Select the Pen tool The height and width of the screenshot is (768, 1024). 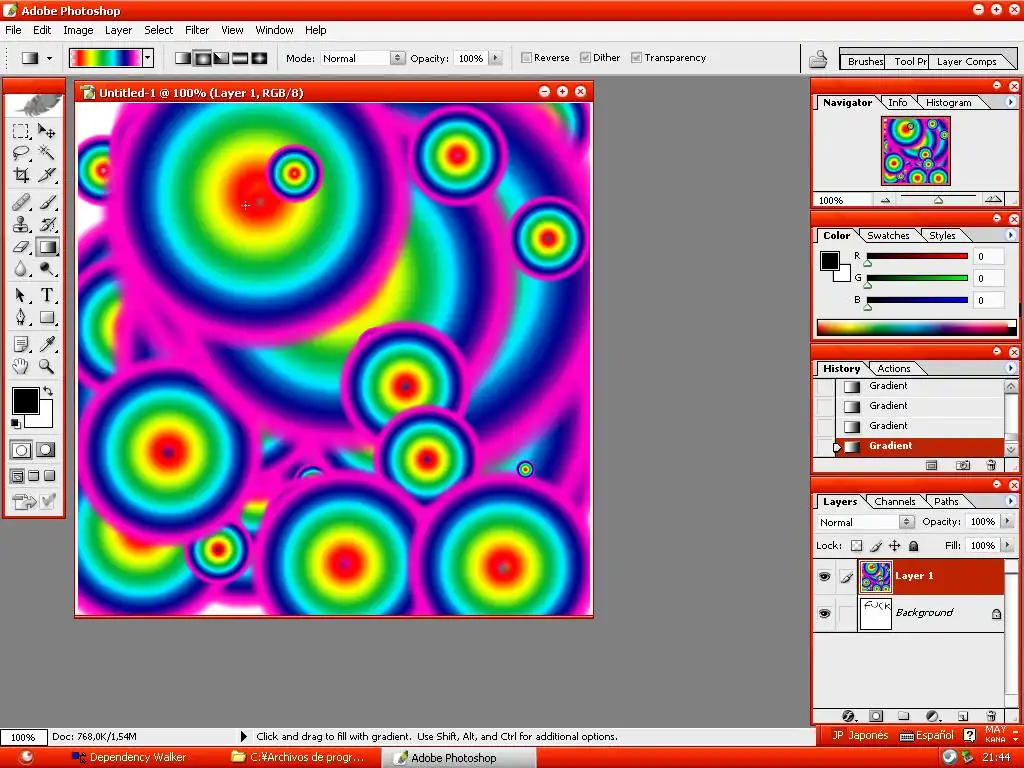(x=21, y=317)
